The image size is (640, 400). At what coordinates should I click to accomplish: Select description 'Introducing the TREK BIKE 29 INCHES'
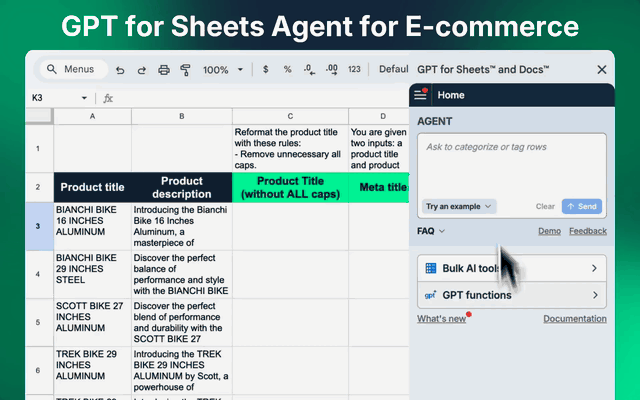[x=182, y=371]
